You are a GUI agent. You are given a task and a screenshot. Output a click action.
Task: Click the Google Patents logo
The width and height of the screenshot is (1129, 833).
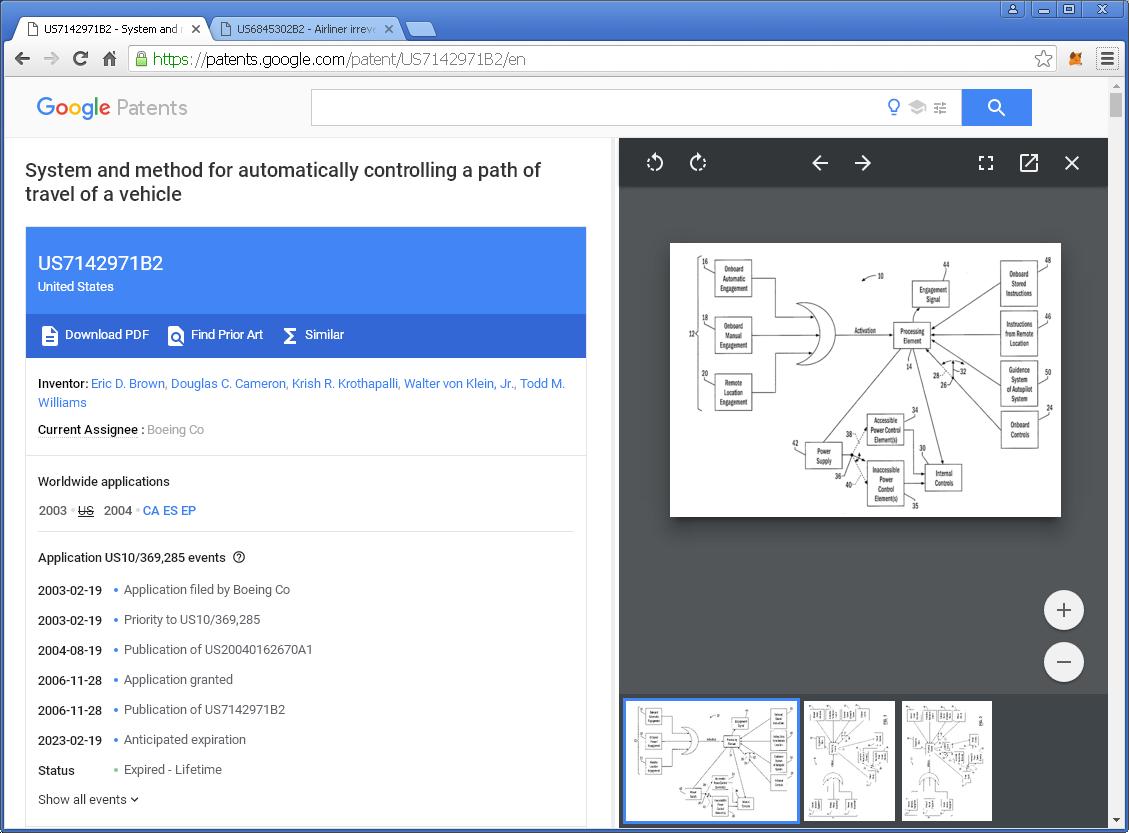click(112, 107)
